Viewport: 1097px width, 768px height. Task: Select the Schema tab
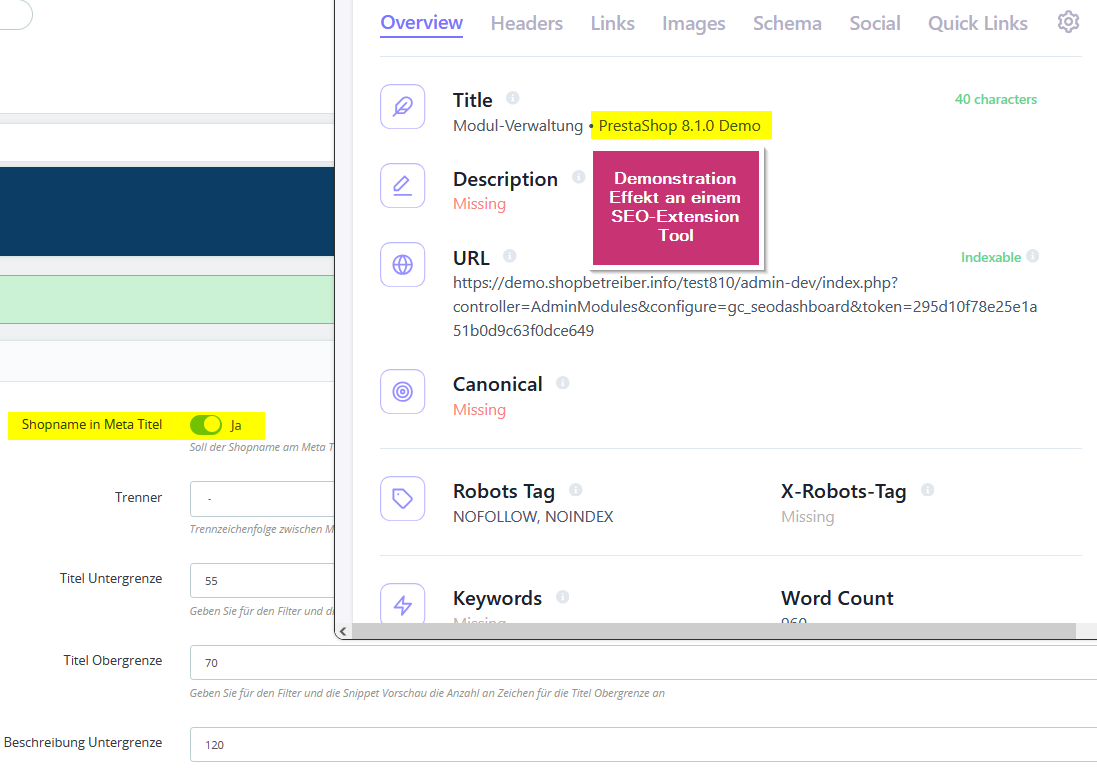(x=787, y=23)
